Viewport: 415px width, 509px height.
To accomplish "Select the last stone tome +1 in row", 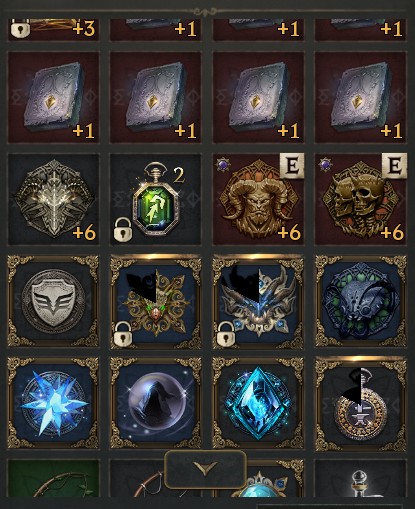I will click(361, 97).
